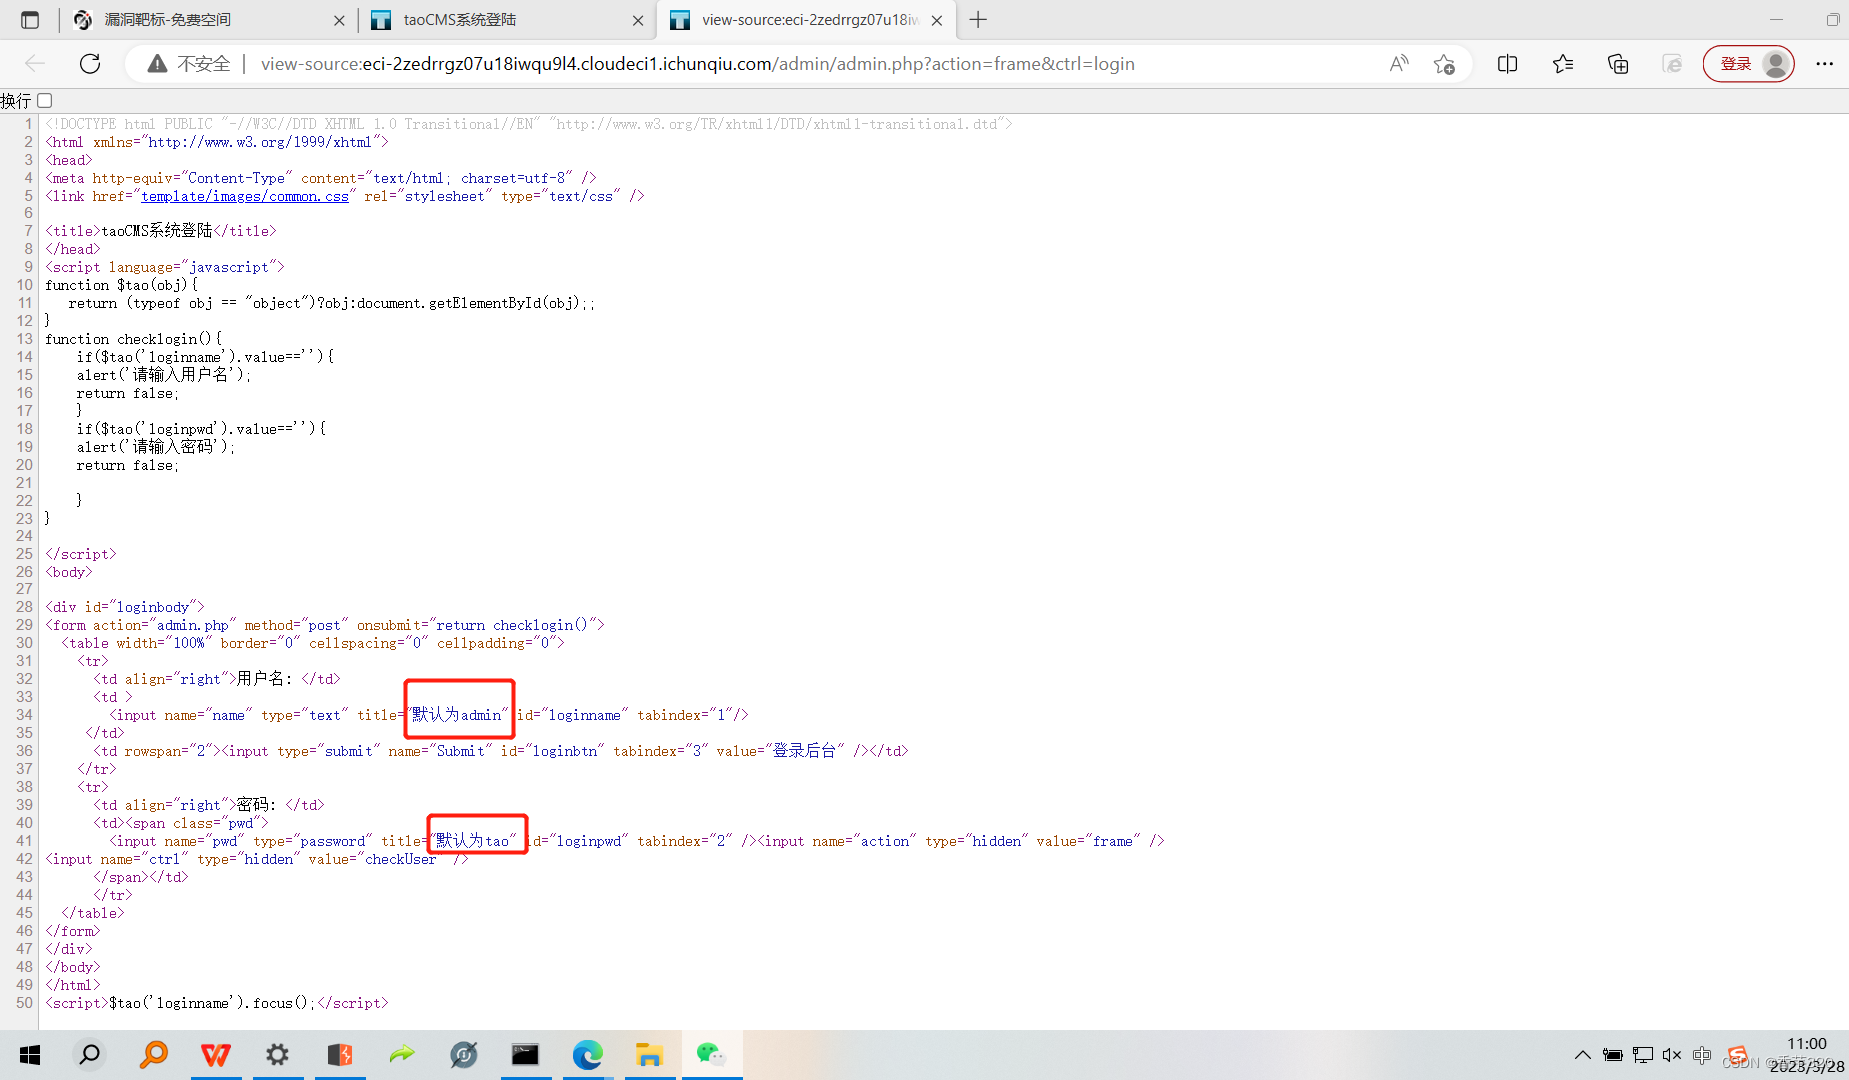
Task: Close the view-source tab
Action: click(937, 20)
